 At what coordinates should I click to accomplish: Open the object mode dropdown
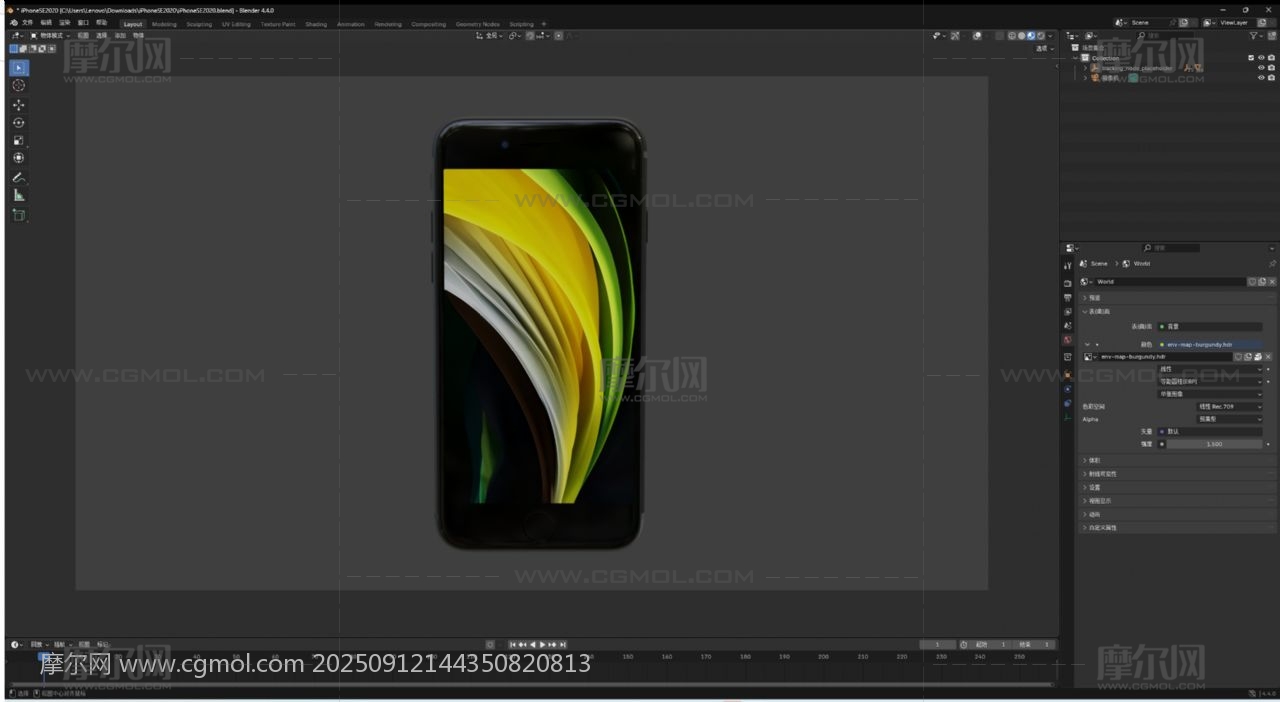(x=50, y=36)
